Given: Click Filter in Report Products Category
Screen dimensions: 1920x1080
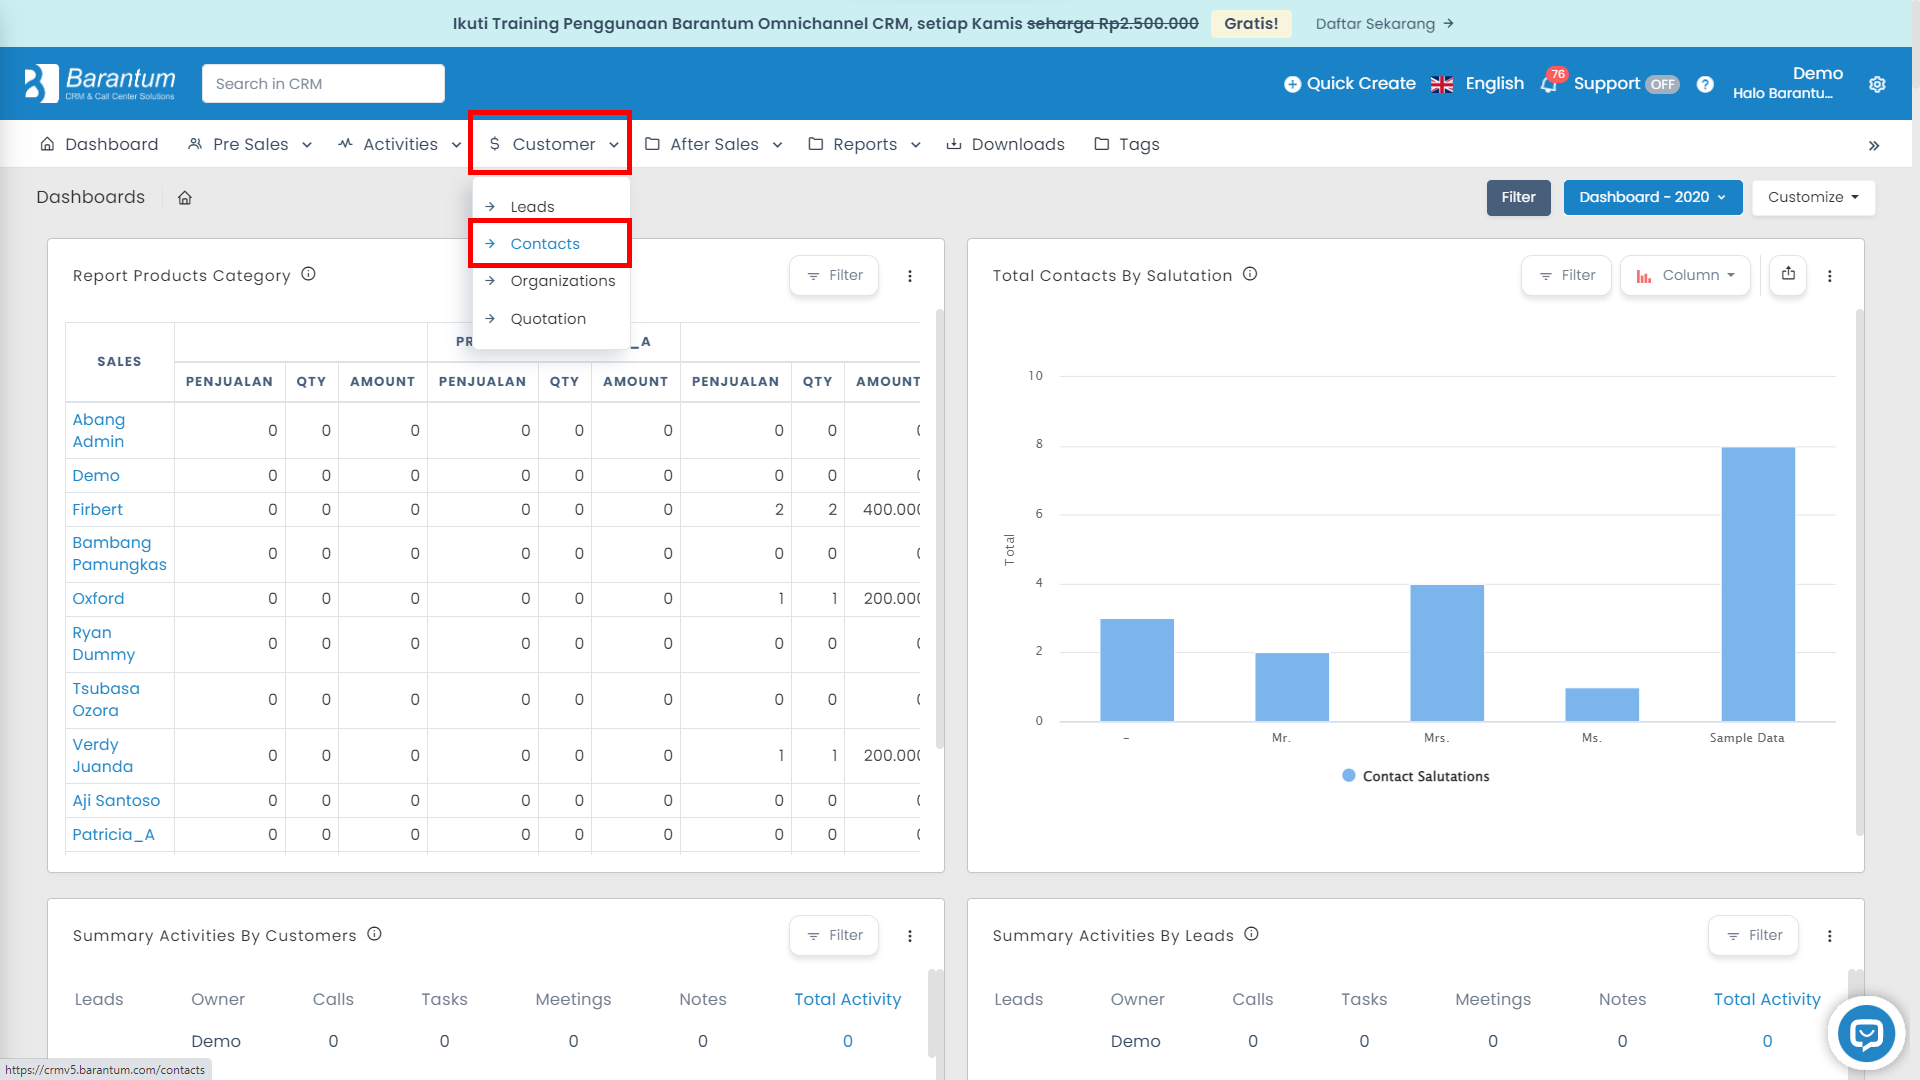Looking at the screenshot, I should coord(834,275).
